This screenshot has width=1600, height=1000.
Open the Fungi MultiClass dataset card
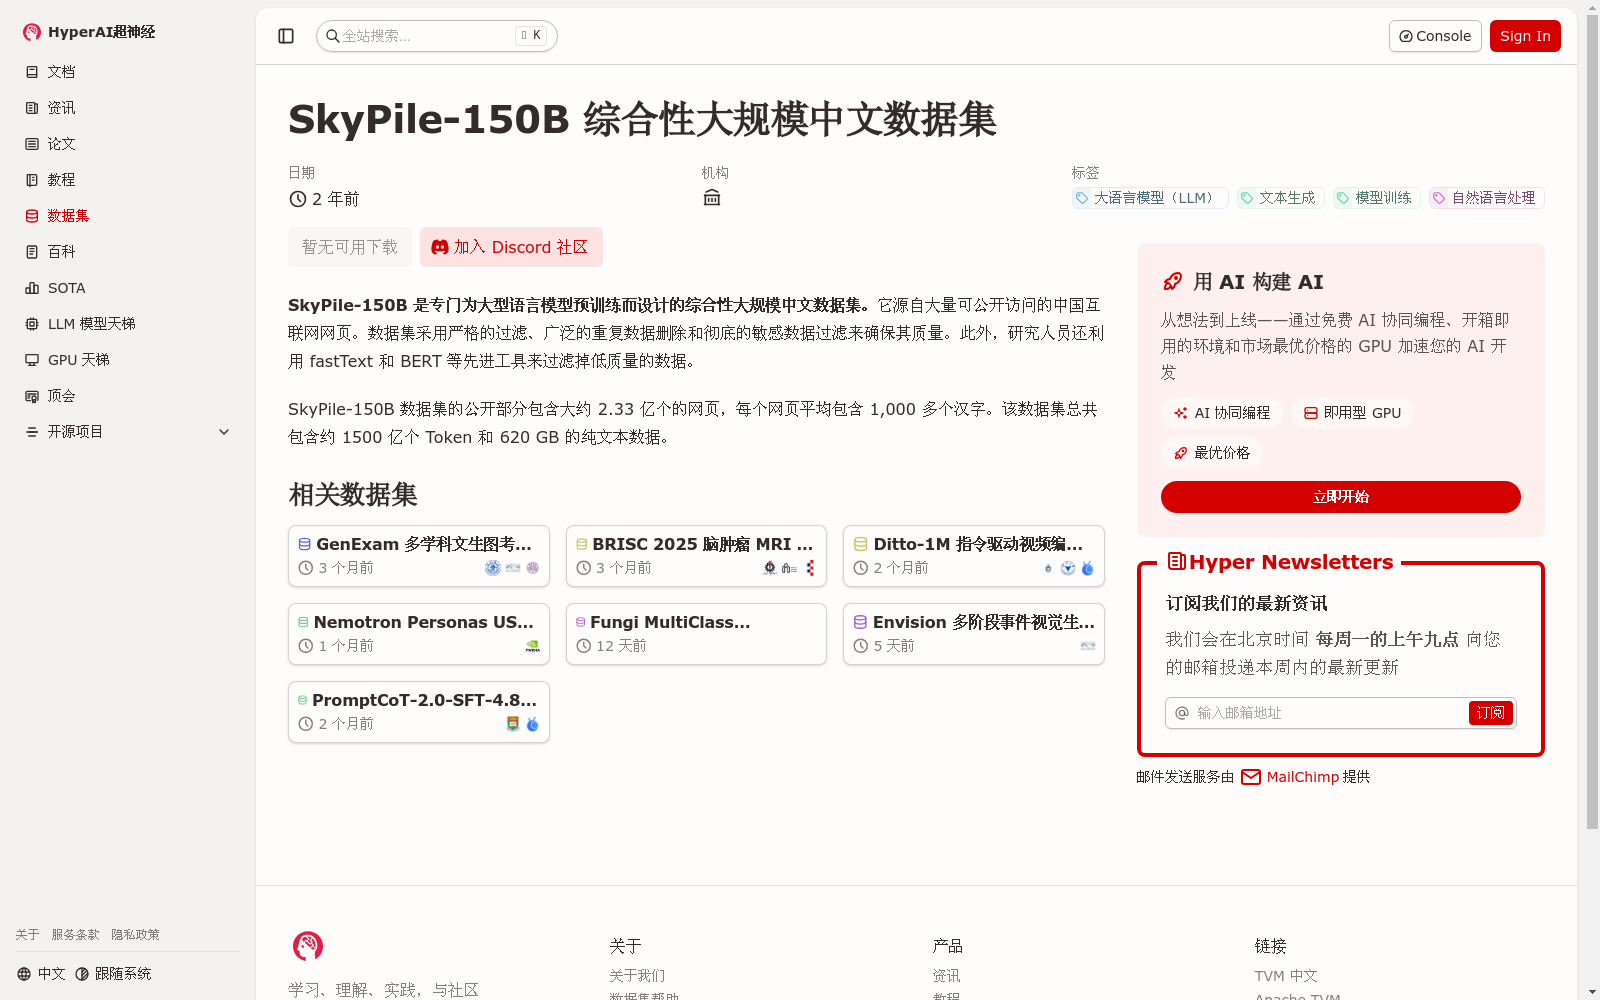tap(696, 634)
